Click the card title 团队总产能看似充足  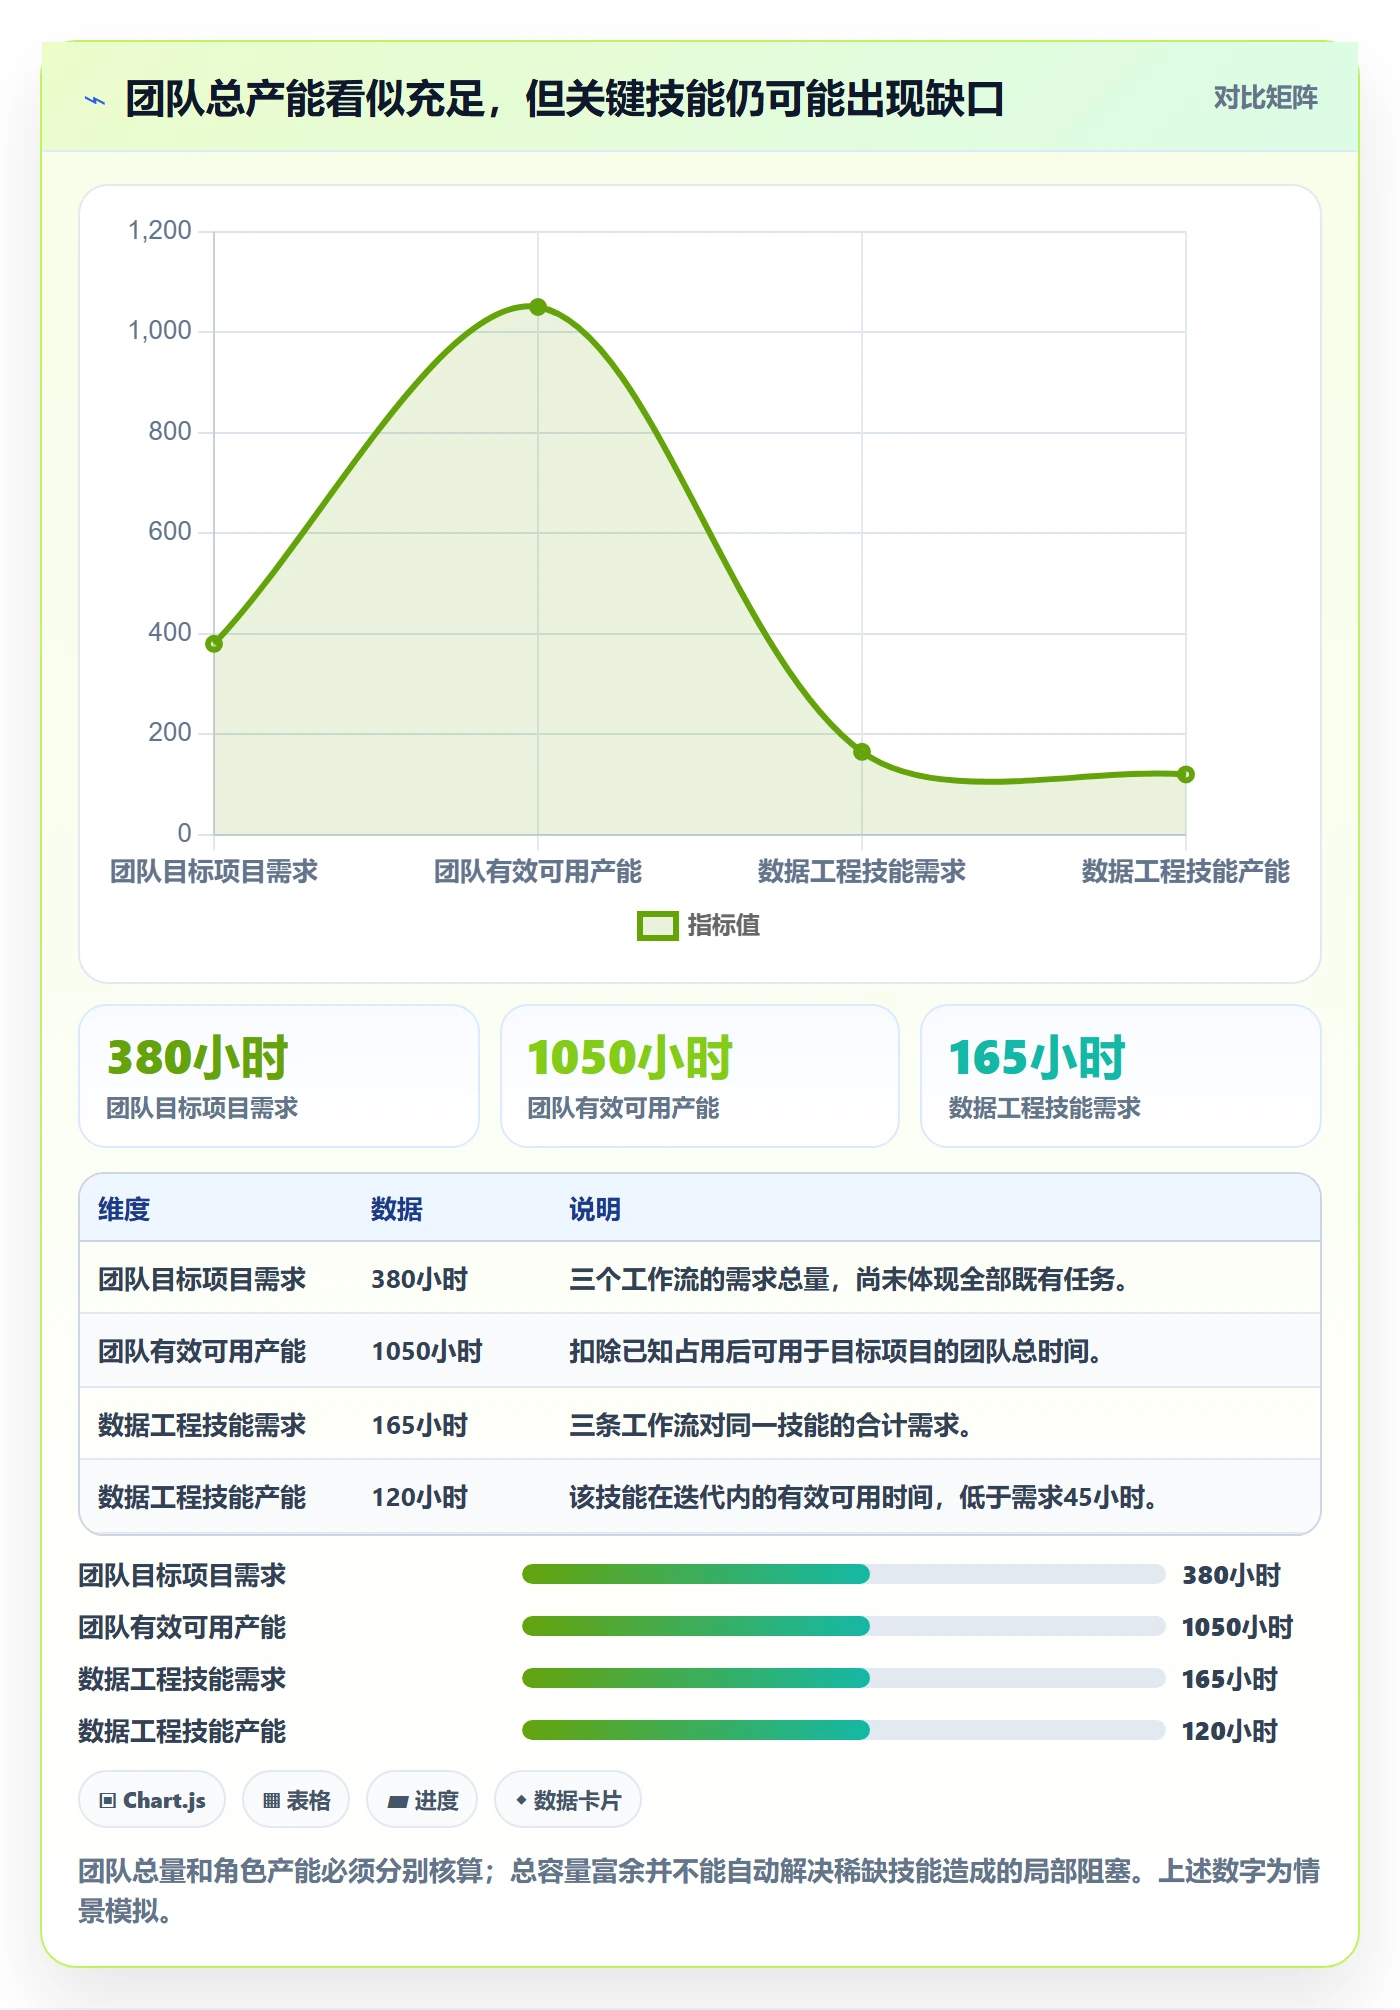tap(565, 99)
